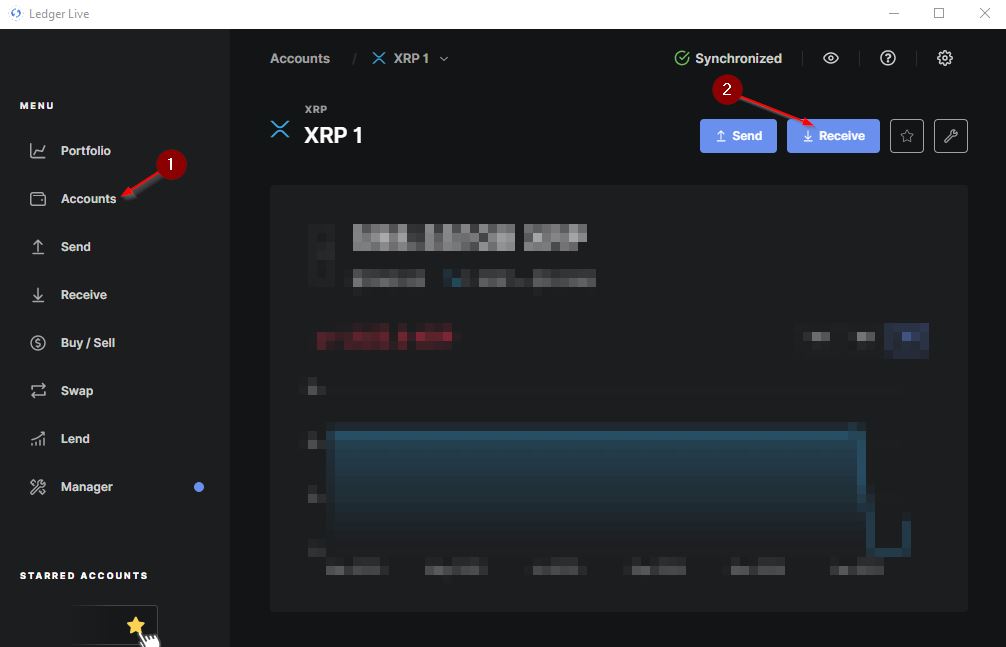Open Settings via gear icon
Viewport: 1006px width, 647px height.
(945, 58)
